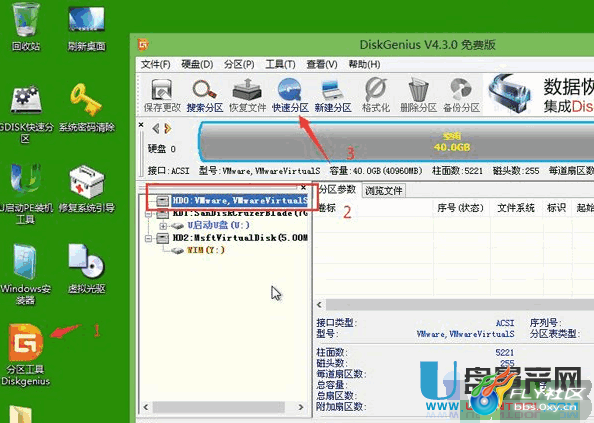Switch to the 浏览文件 tab

(x=383, y=191)
